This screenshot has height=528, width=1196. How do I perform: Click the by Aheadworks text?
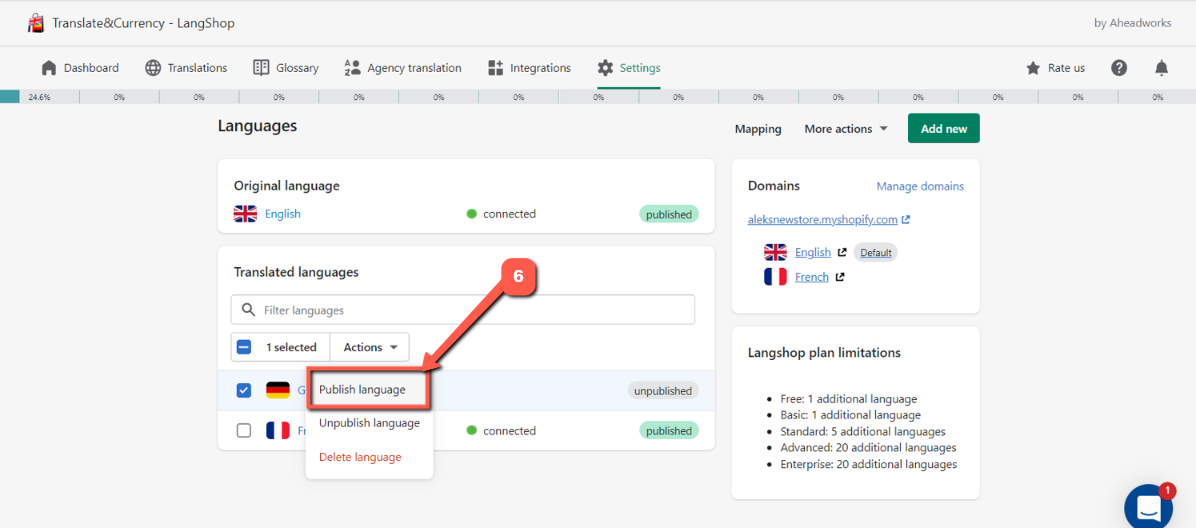point(1133,23)
